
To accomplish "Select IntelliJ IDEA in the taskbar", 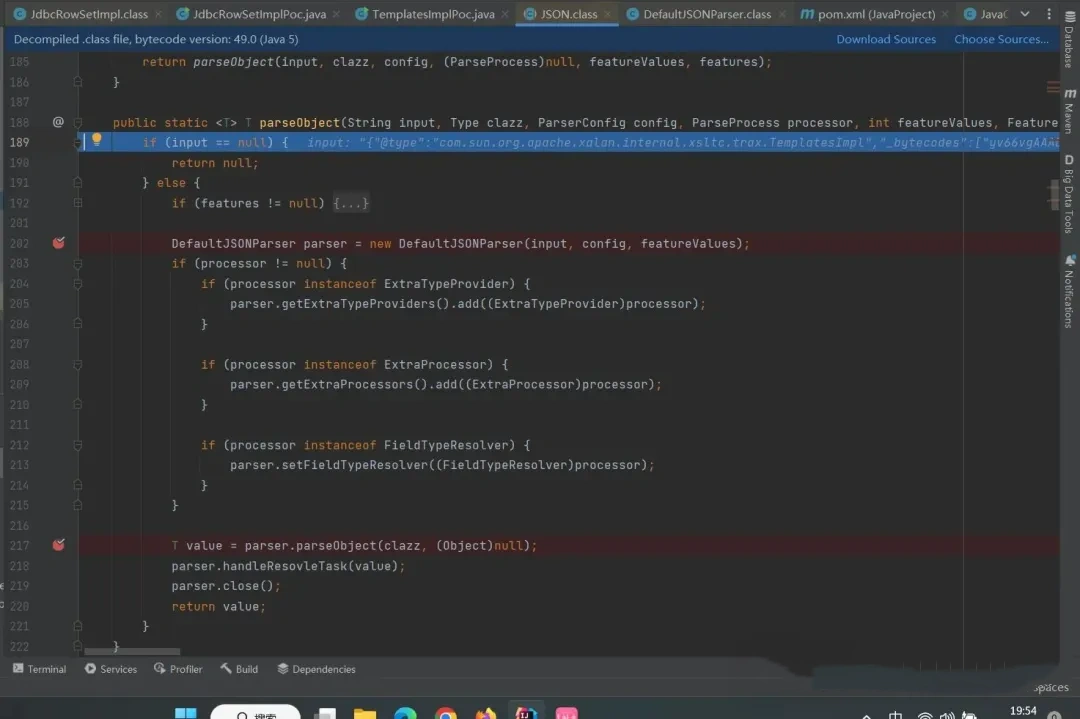I will click(x=526, y=713).
